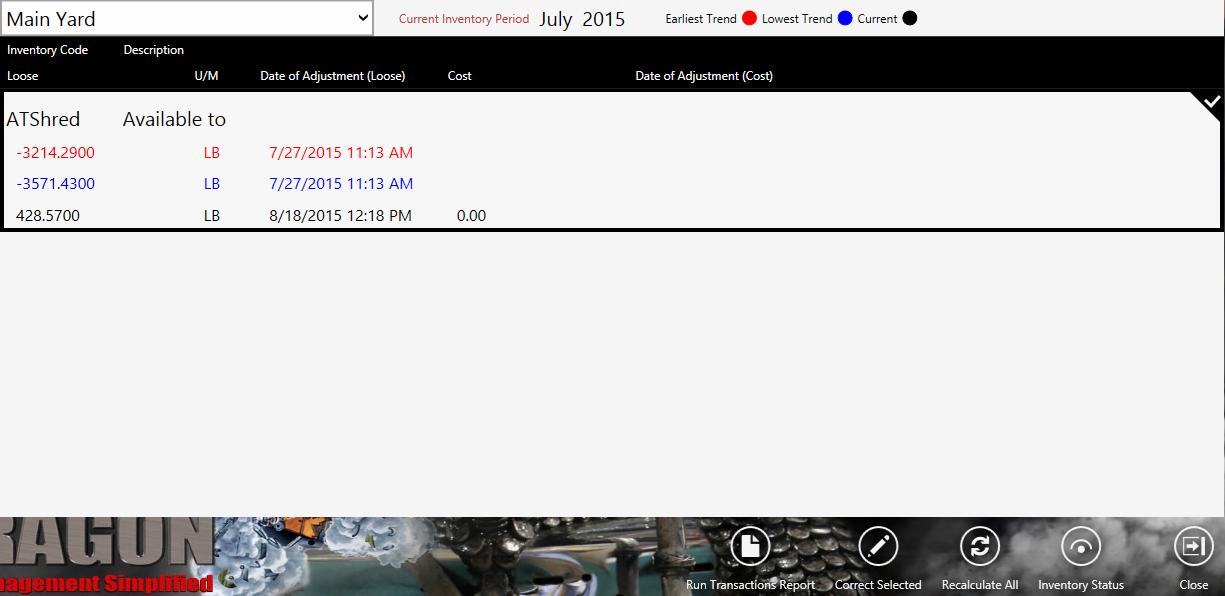Click the U/M column header
1225x596 pixels.
coord(206,76)
